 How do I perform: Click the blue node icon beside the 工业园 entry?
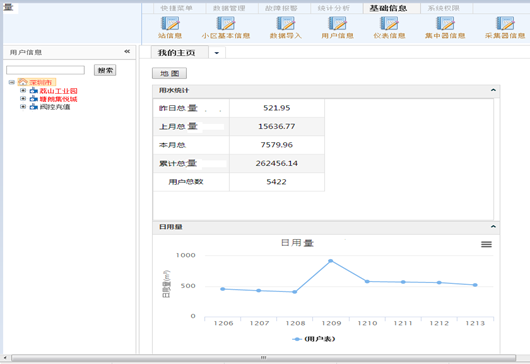[33, 91]
